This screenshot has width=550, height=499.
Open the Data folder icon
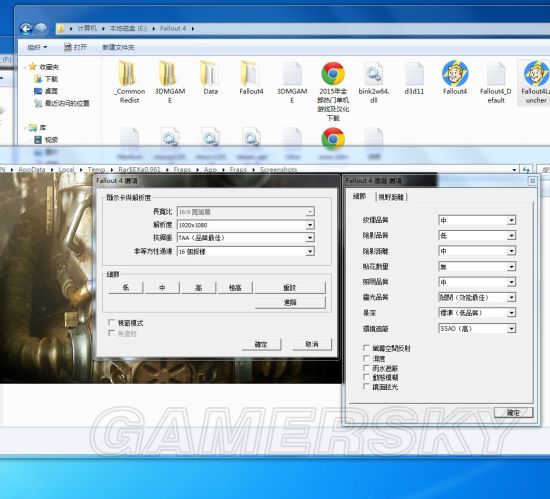point(209,74)
